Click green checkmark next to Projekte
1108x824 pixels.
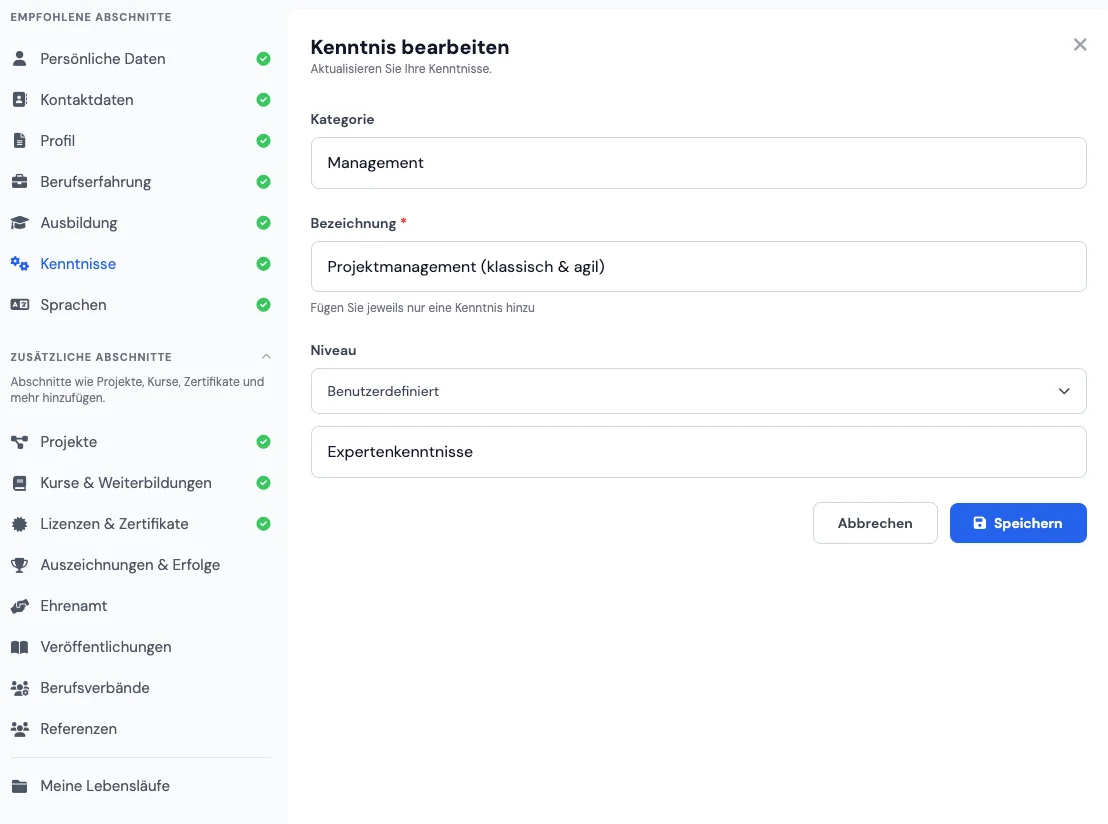click(264, 442)
